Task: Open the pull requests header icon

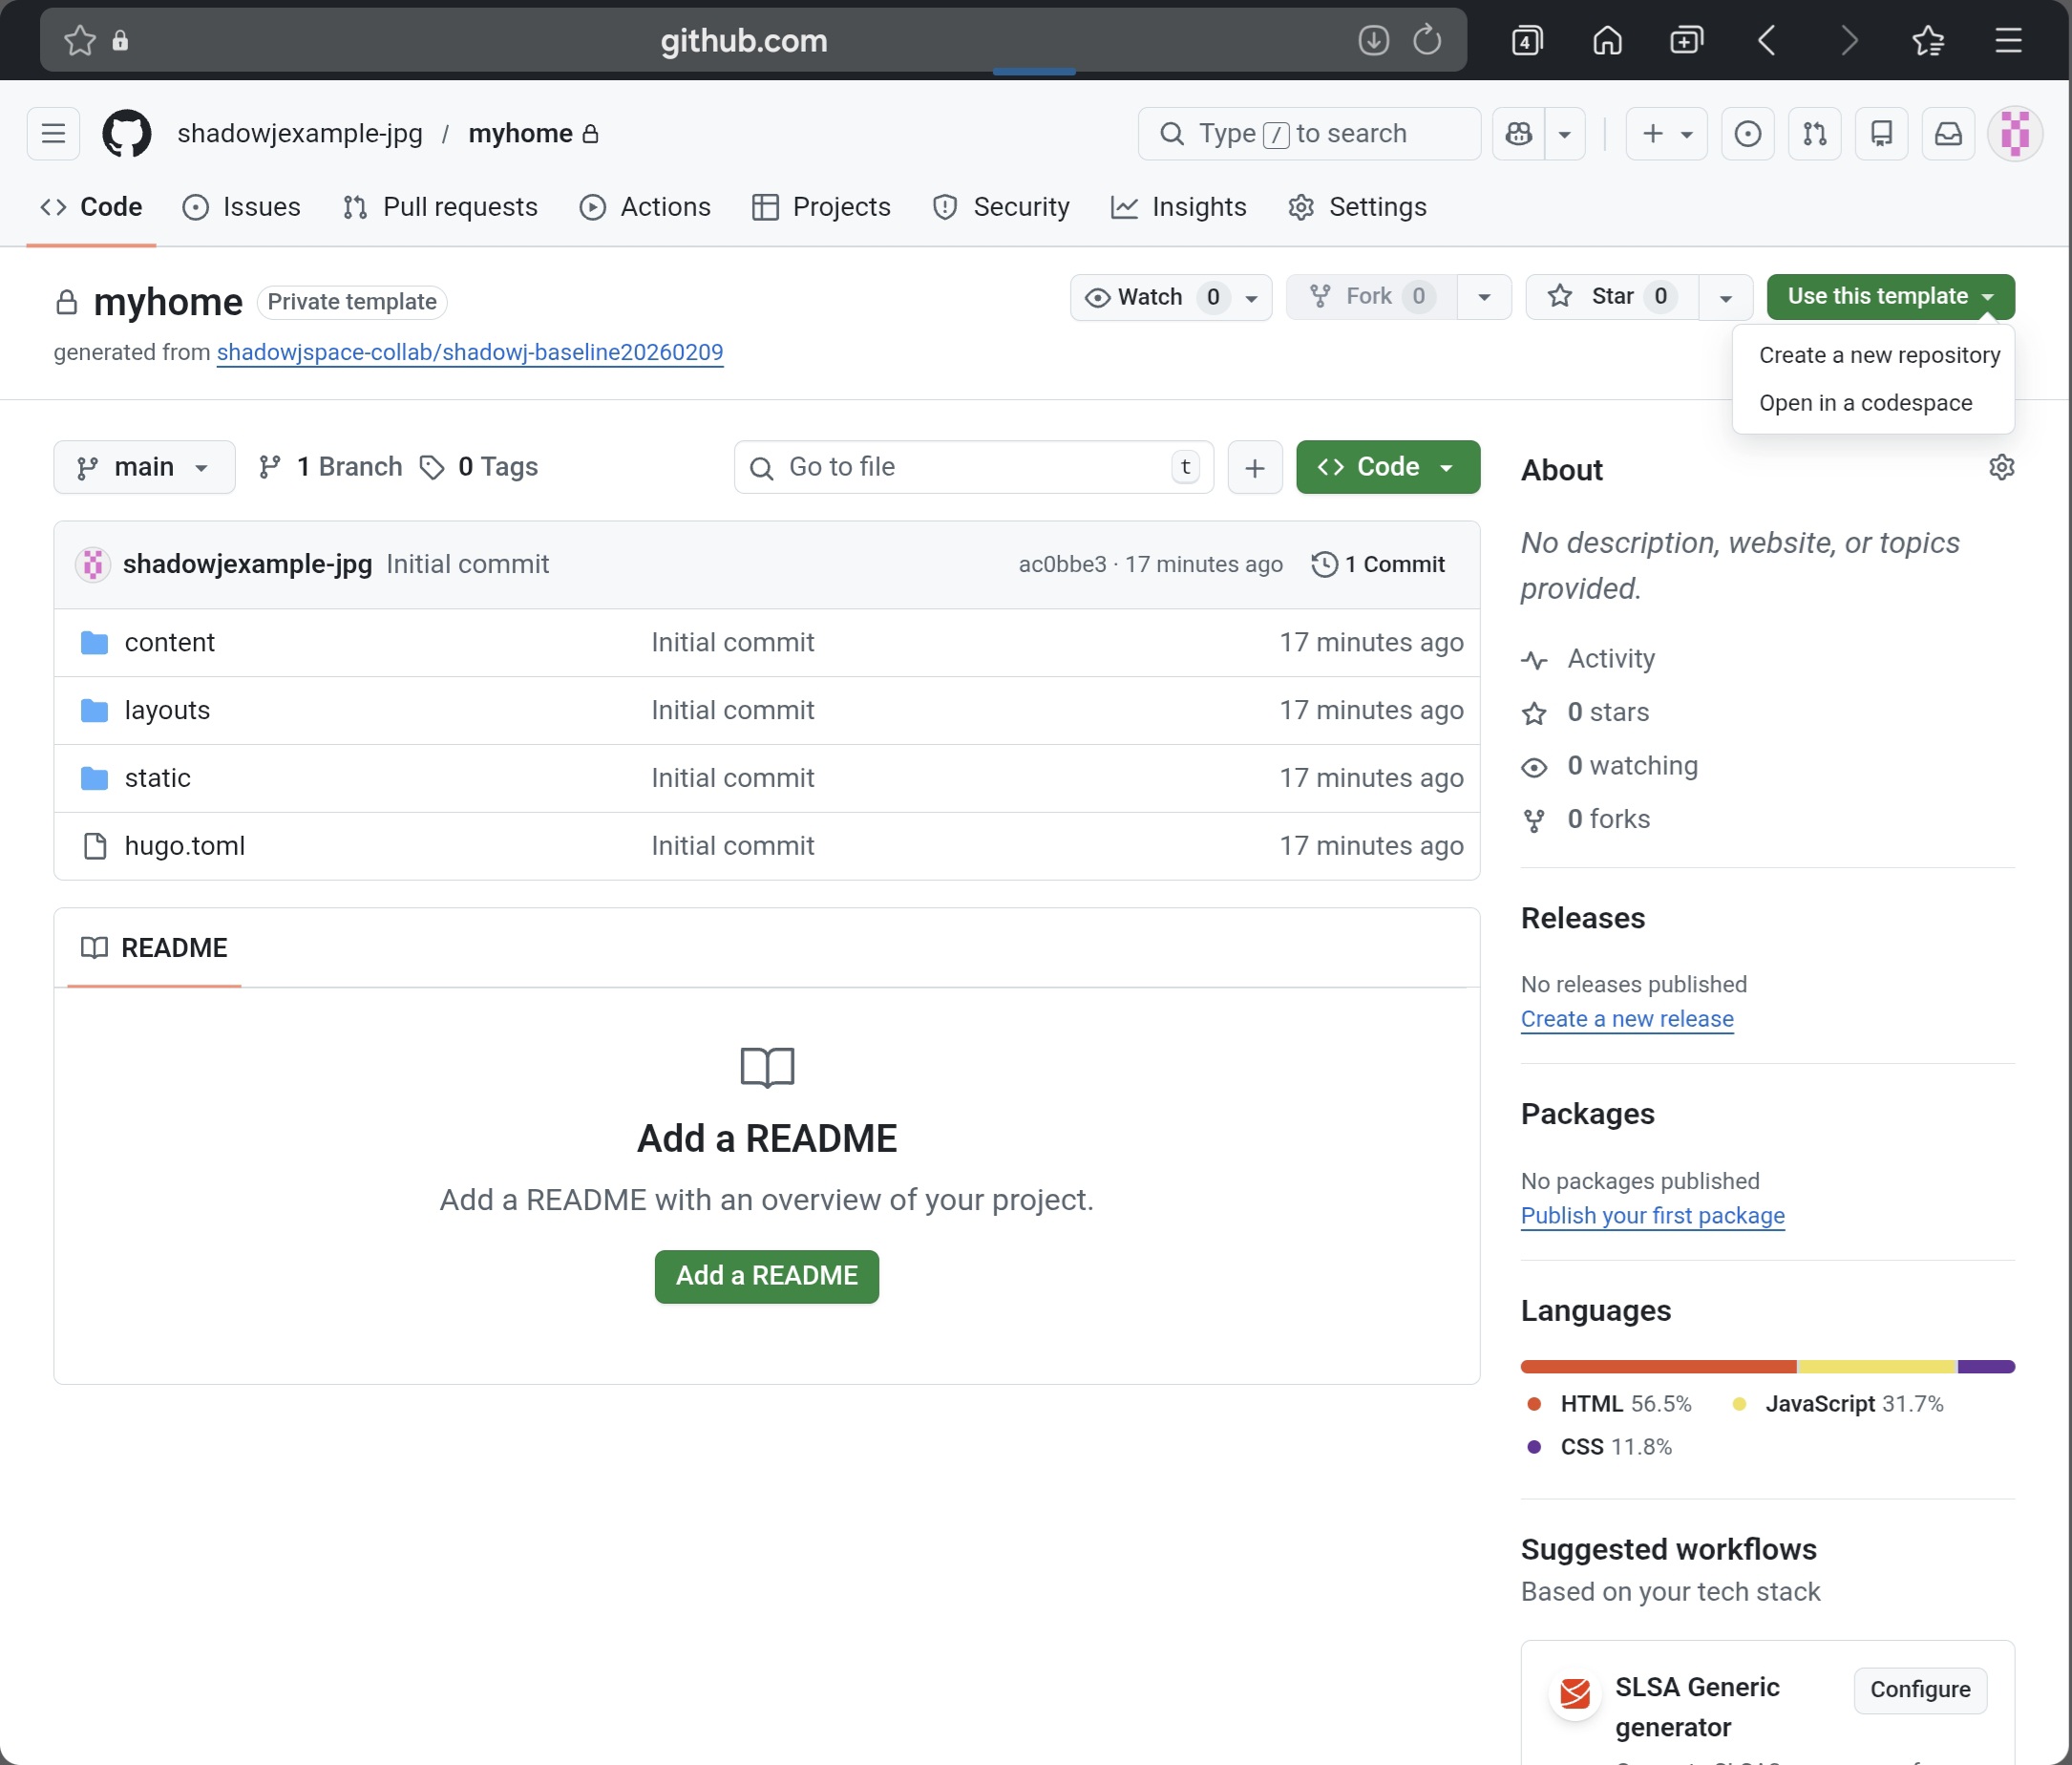Action: pyautogui.click(x=1814, y=133)
